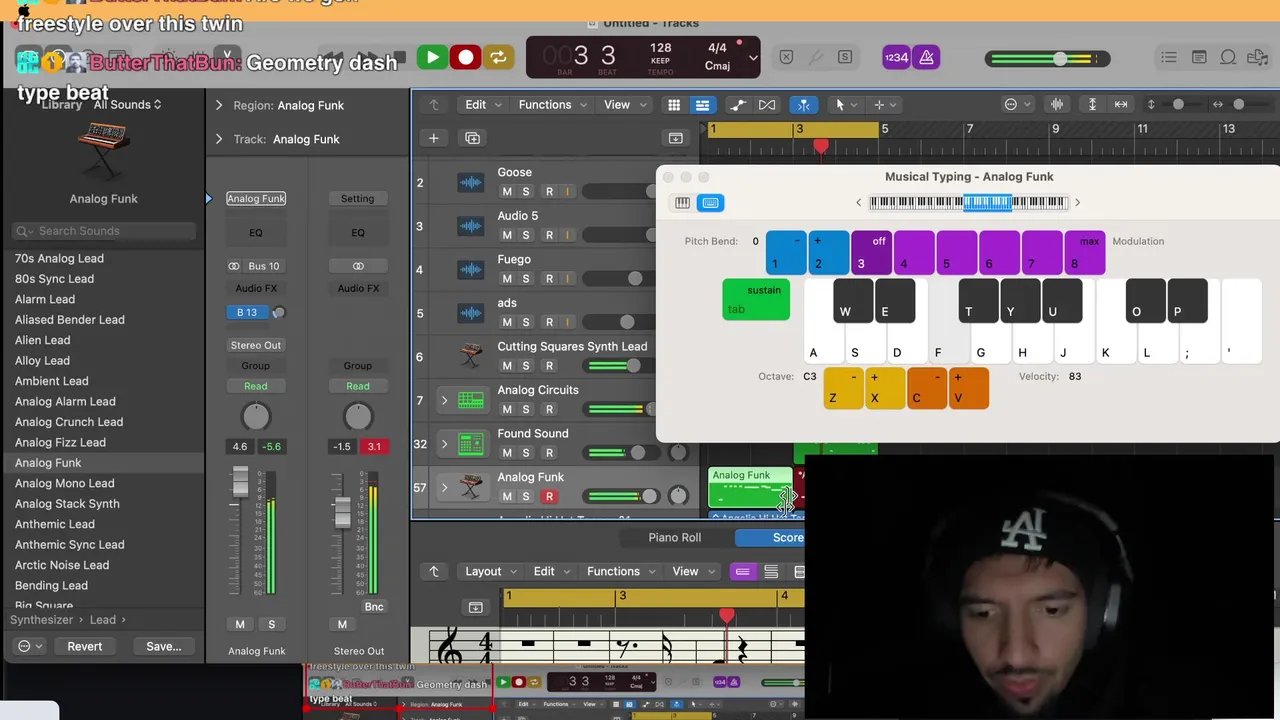This screenshot has height=720, width=1280.
Task: Start playback with the green Play button
Action: pyautogui.click(x=432, y=58)
